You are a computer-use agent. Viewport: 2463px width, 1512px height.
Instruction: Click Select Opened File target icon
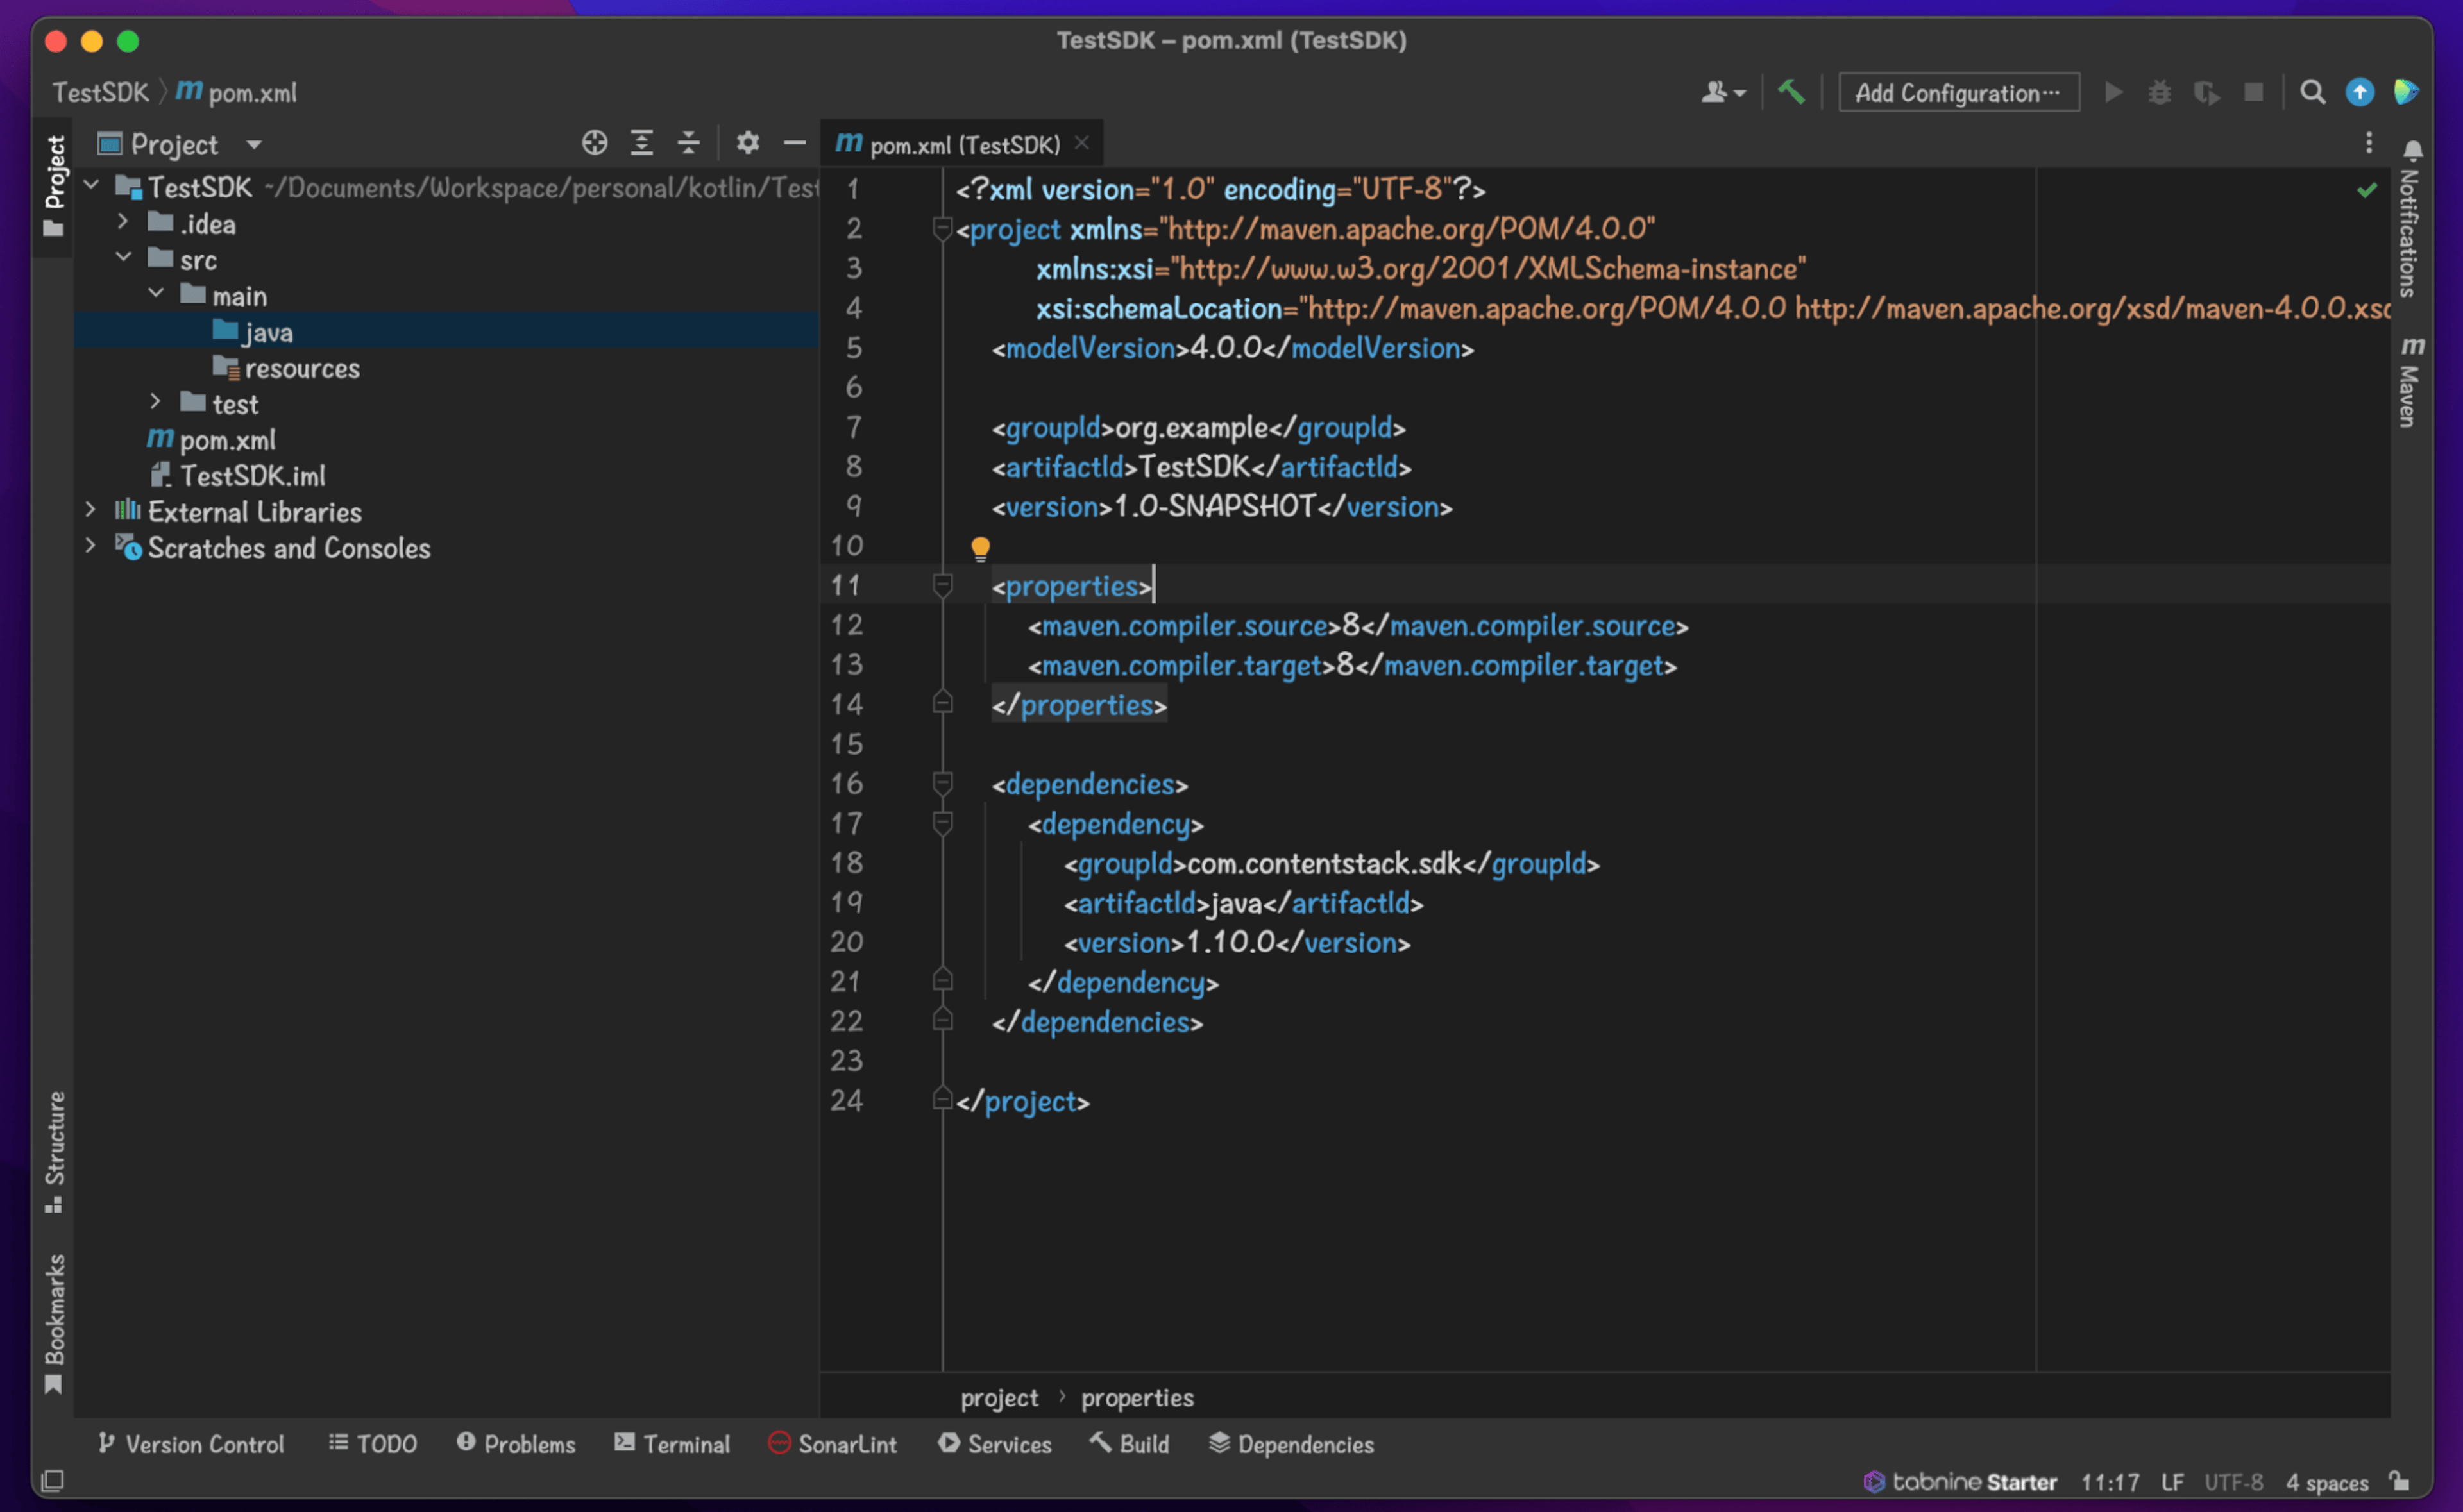pyautogui.click(x=594, y=143)
